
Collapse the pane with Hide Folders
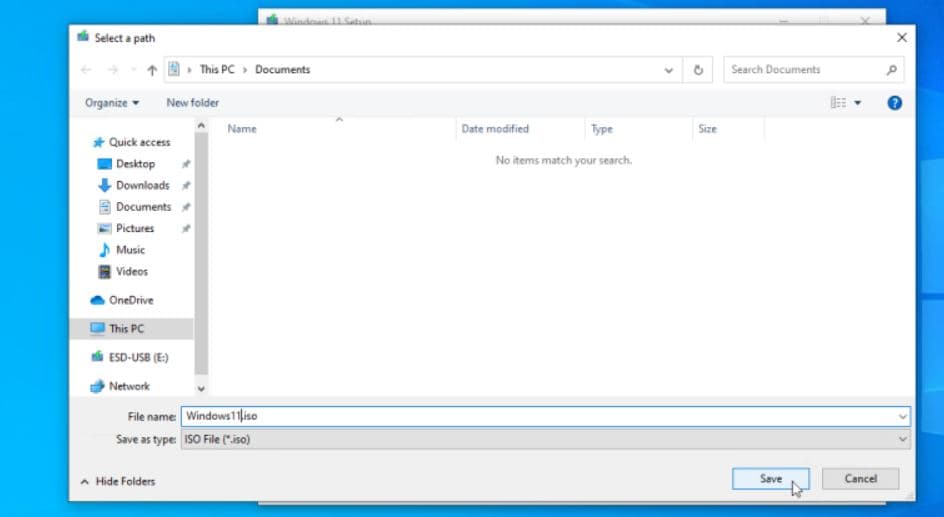[x=118, y=481]
